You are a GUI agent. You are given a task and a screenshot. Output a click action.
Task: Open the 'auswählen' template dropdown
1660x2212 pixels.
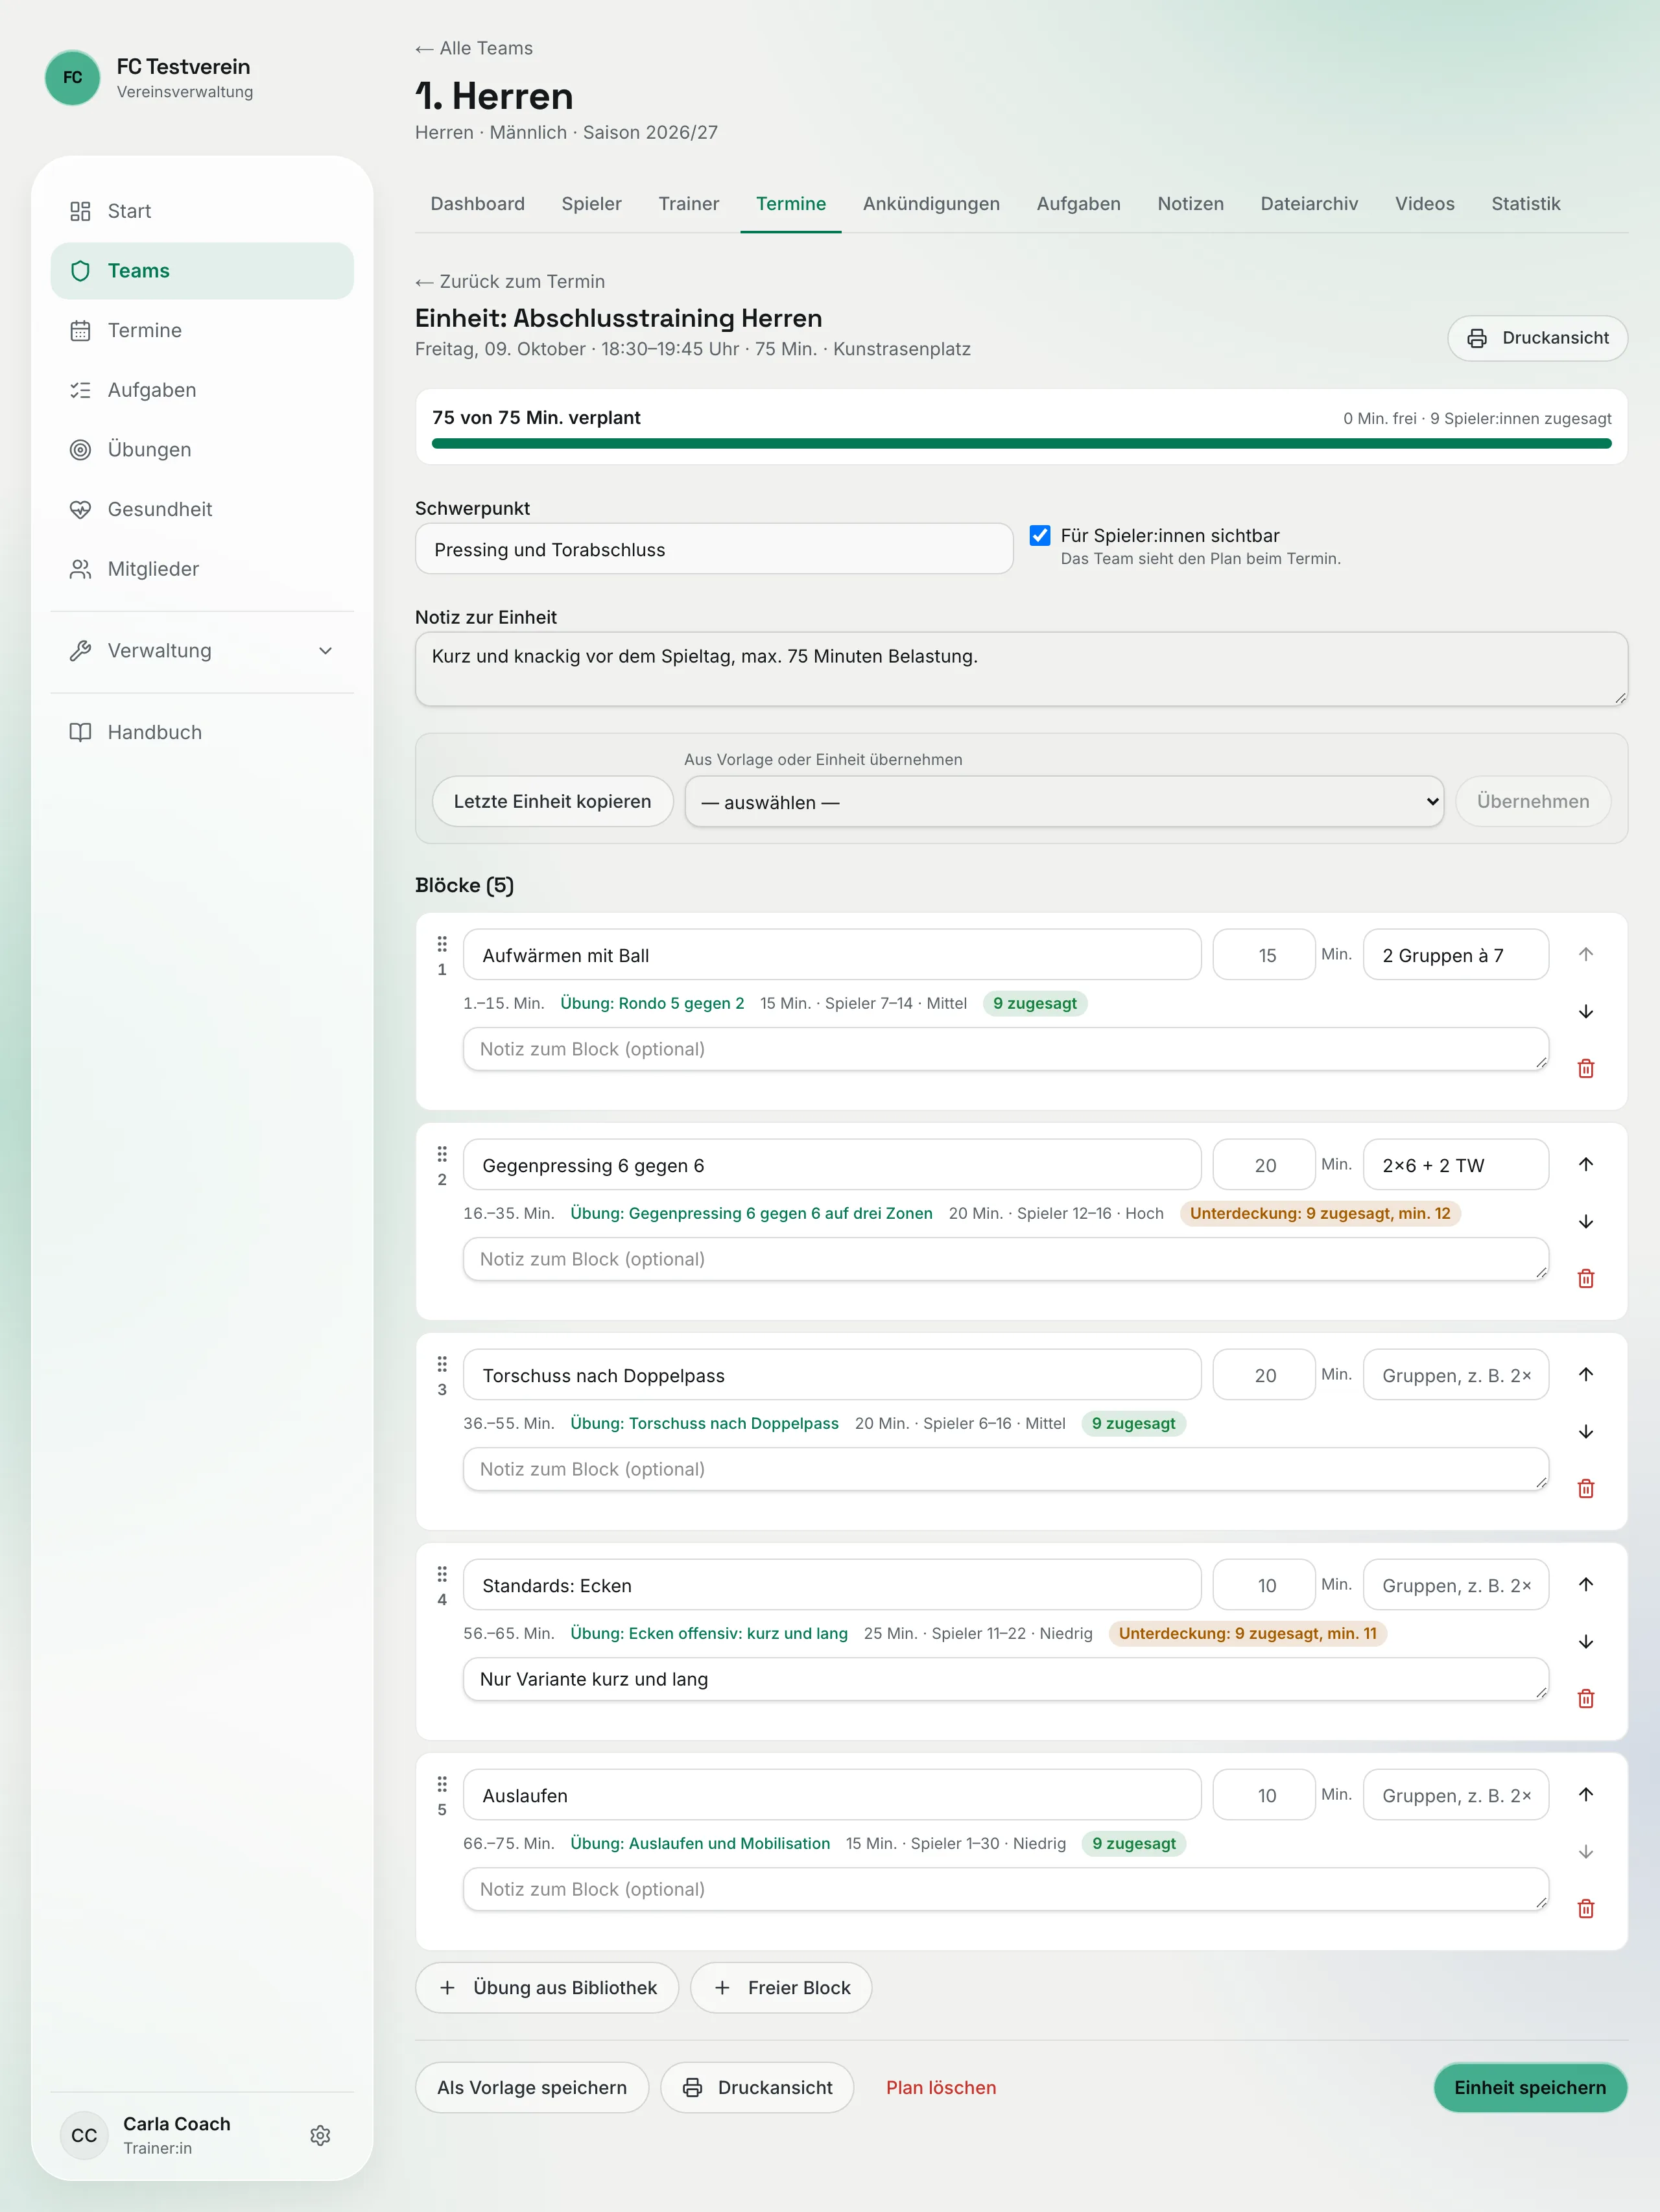(x=1064, y=801)
